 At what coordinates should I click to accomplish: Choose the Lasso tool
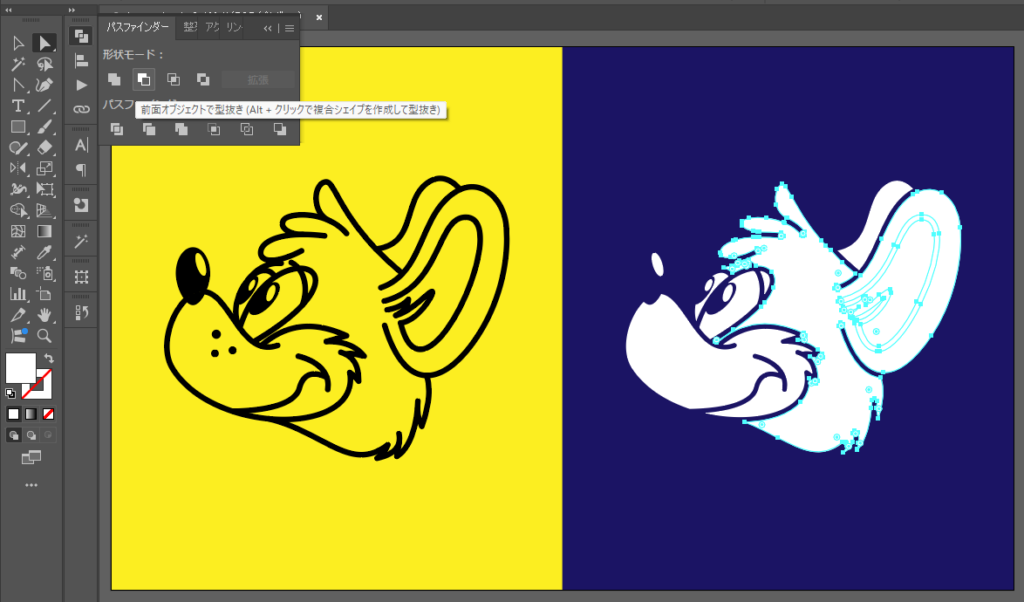(44, 64)
